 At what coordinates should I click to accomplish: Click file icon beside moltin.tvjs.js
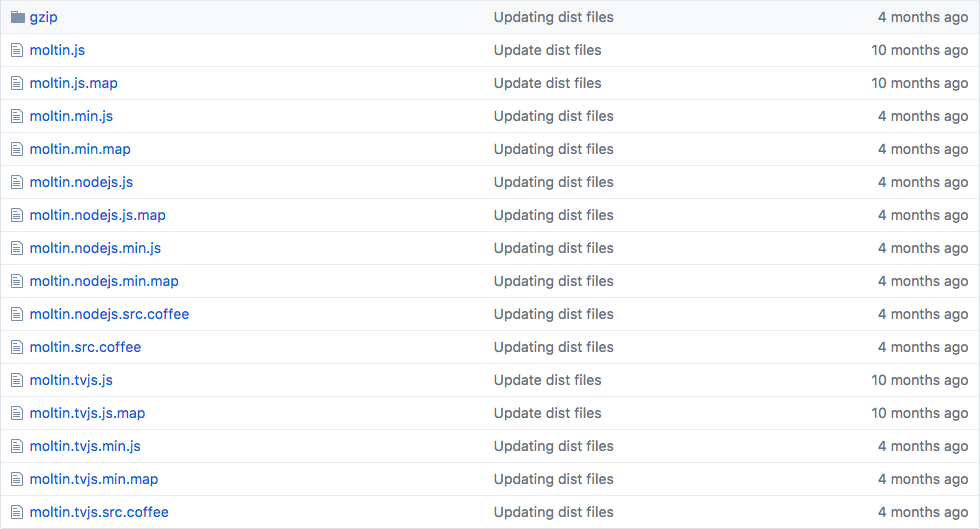point(17,380)
